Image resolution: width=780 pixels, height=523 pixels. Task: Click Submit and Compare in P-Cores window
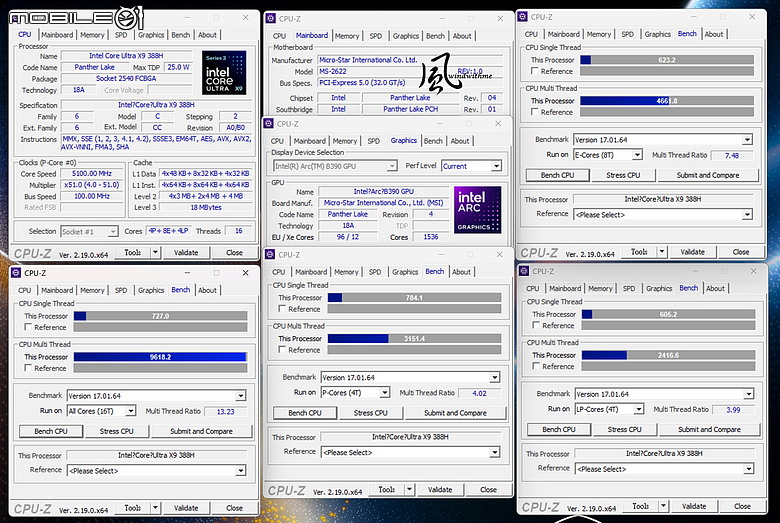coord(455,413)
